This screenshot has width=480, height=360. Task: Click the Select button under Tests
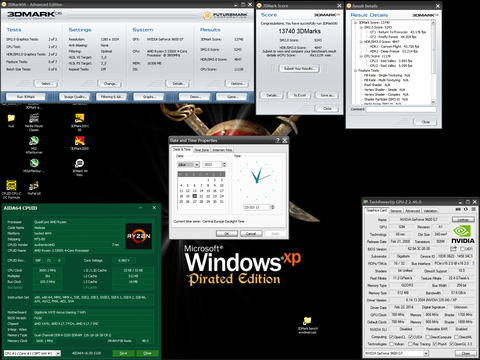pos(46,83)
